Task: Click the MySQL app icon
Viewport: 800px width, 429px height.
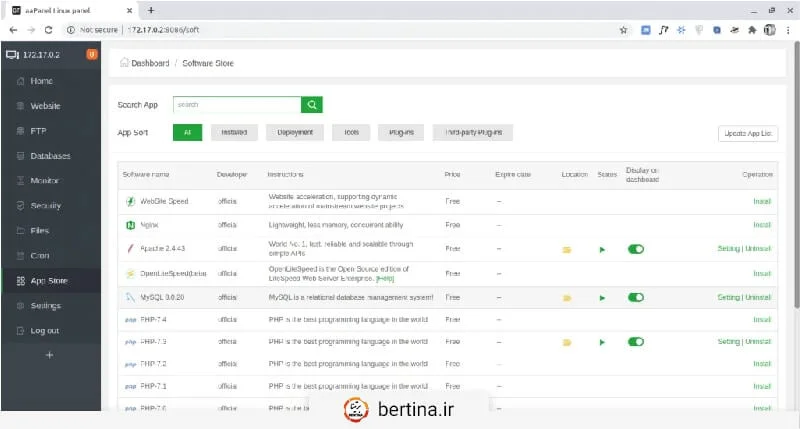Action: click(x=131, y=297)
